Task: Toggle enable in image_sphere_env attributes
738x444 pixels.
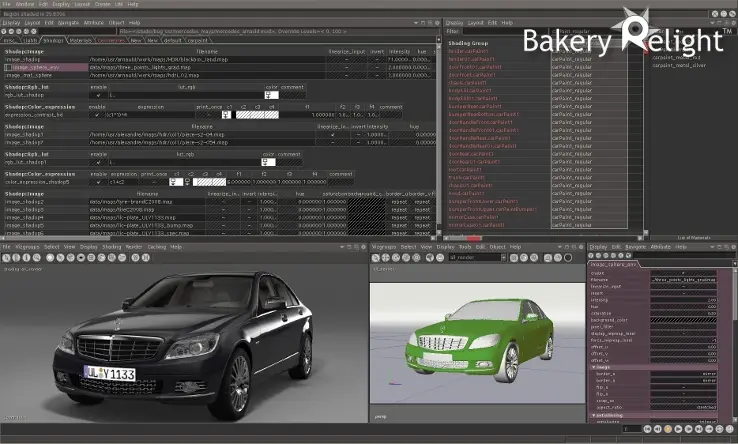Action: tap(683, 273)
